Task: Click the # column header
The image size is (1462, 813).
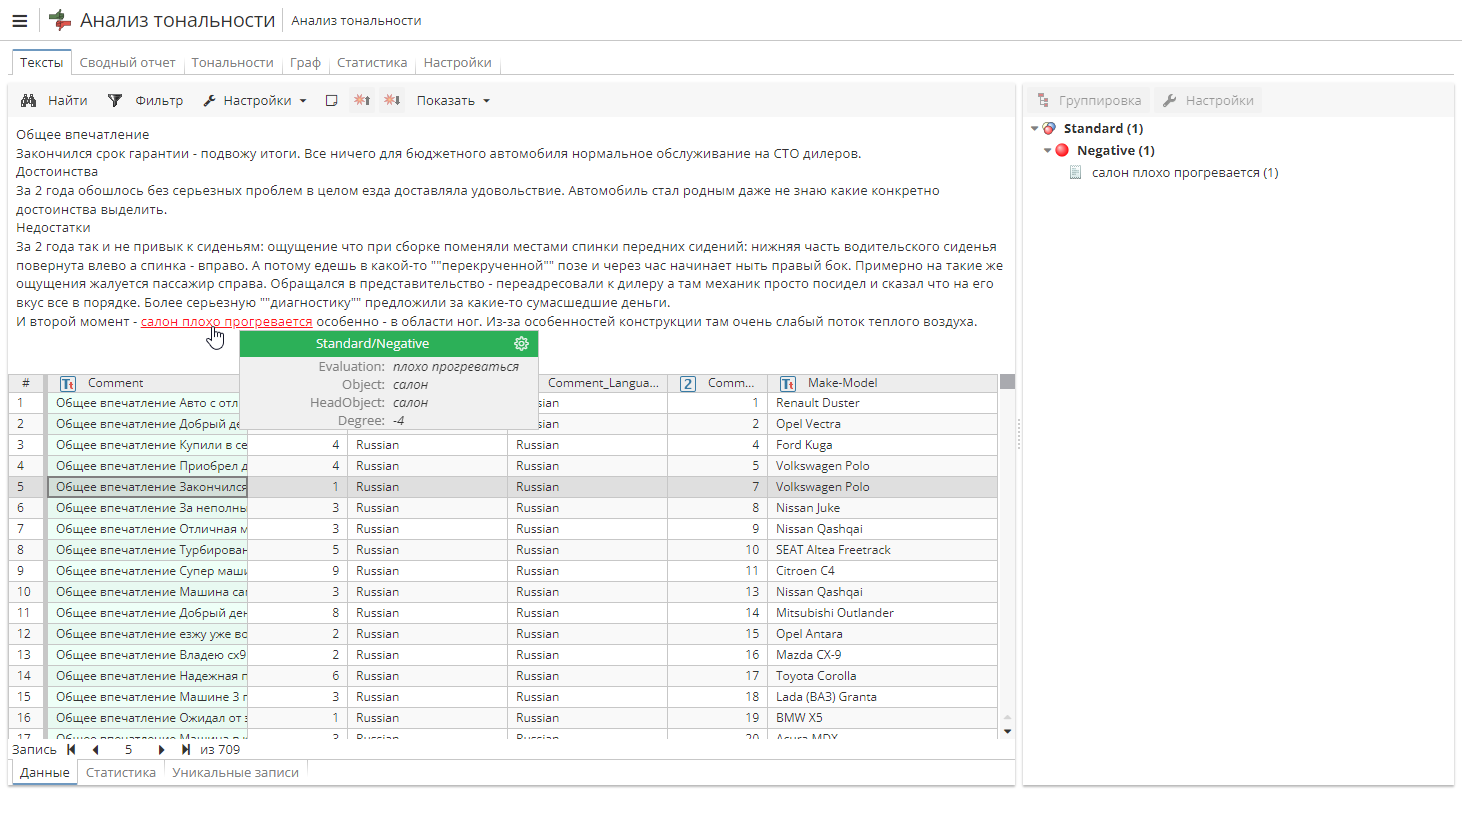Action: [x=26, y=383]
